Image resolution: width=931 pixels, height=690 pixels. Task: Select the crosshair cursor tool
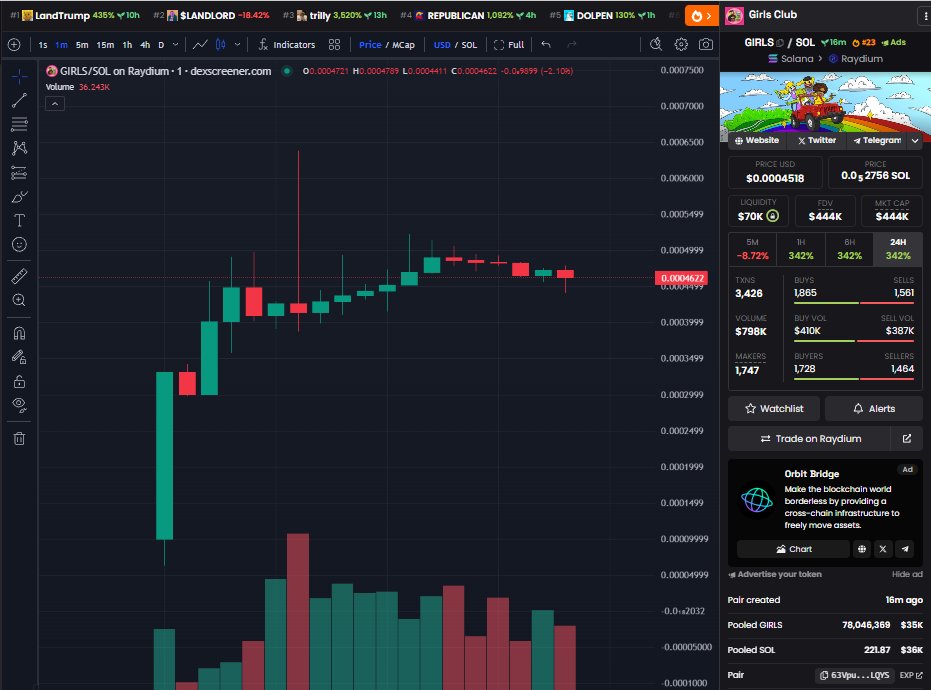tap(19, 76)
